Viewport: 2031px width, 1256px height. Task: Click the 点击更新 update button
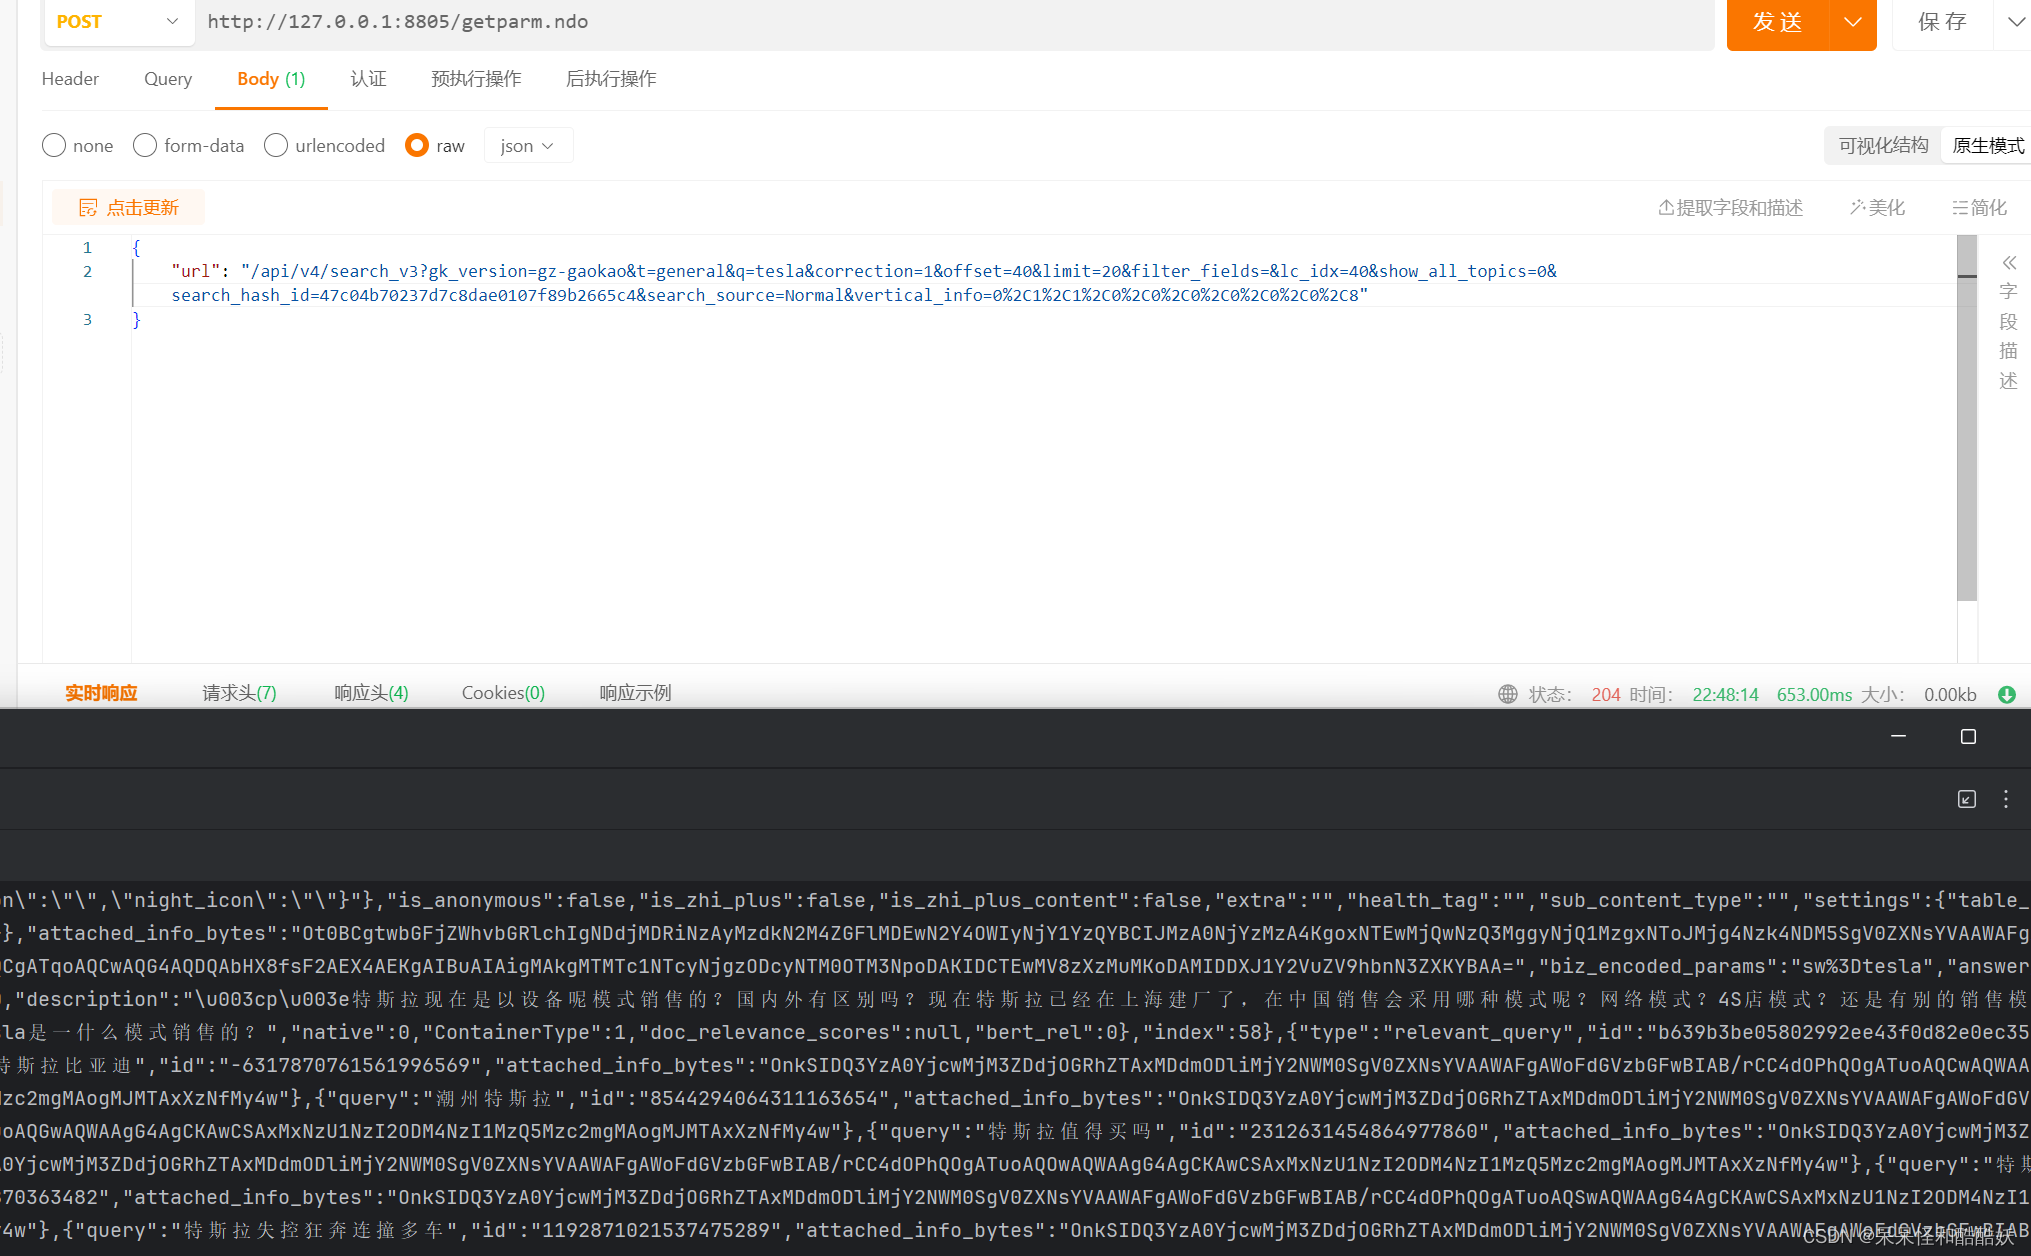point(129,208)
